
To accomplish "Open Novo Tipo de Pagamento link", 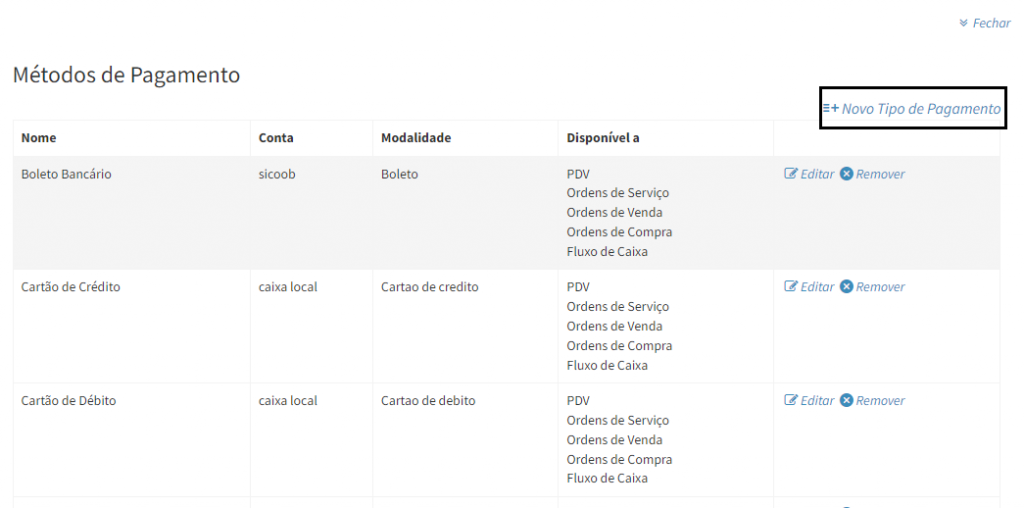I will click(920, 109).
